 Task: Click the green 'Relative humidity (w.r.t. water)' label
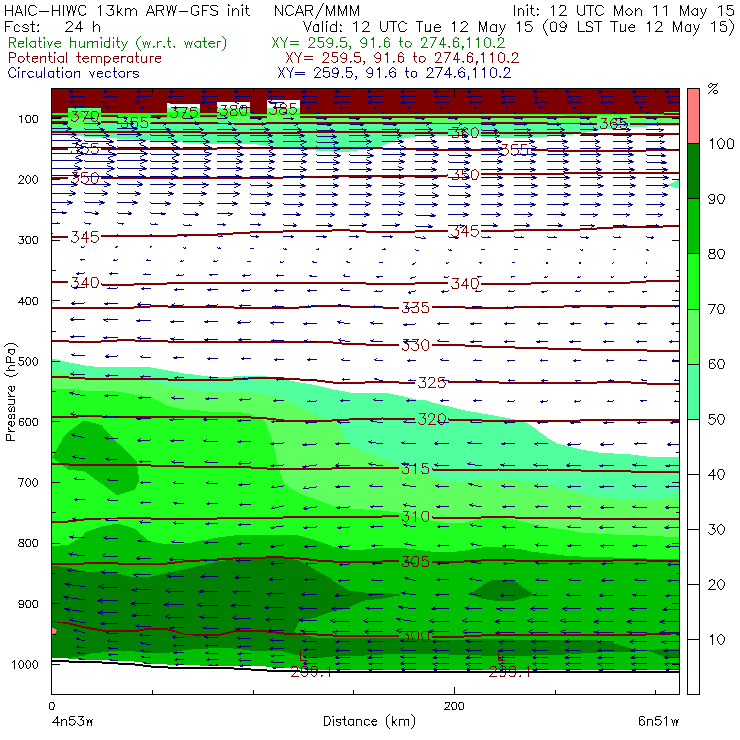tap(118, 43)
